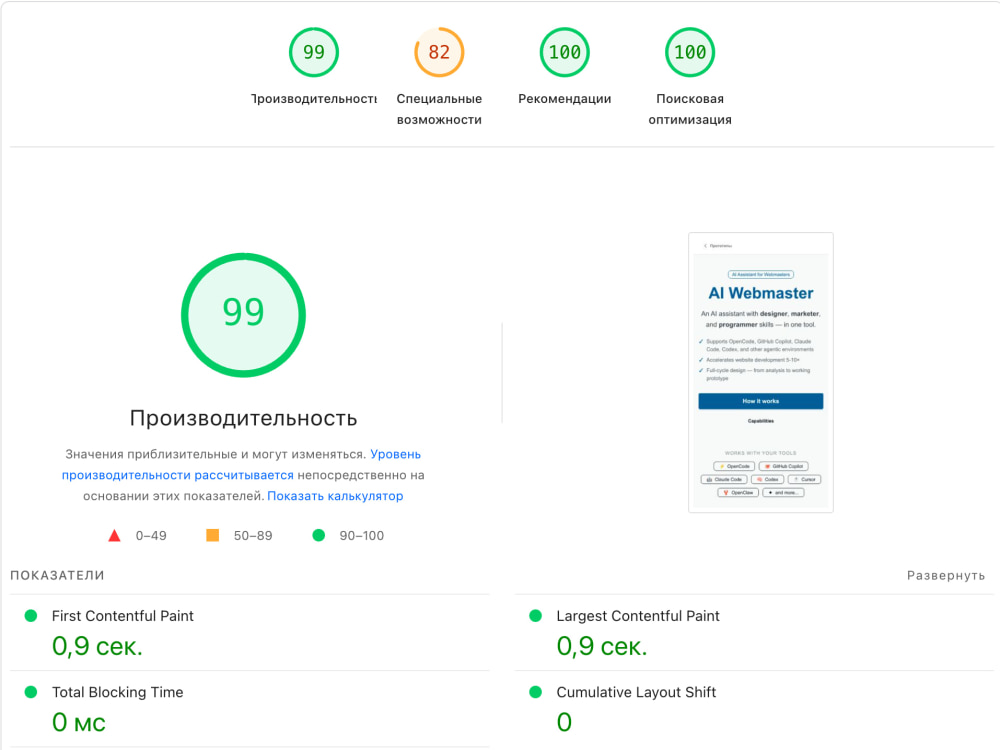
Task: Click the green circle 90–100 legend icon
Action: tap(318, 535)
